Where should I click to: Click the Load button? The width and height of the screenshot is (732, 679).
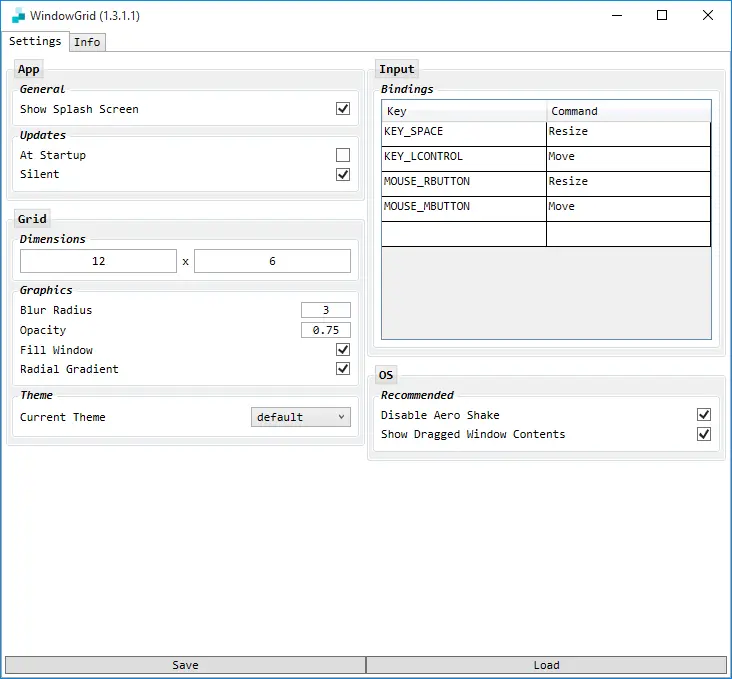[546, 665]
